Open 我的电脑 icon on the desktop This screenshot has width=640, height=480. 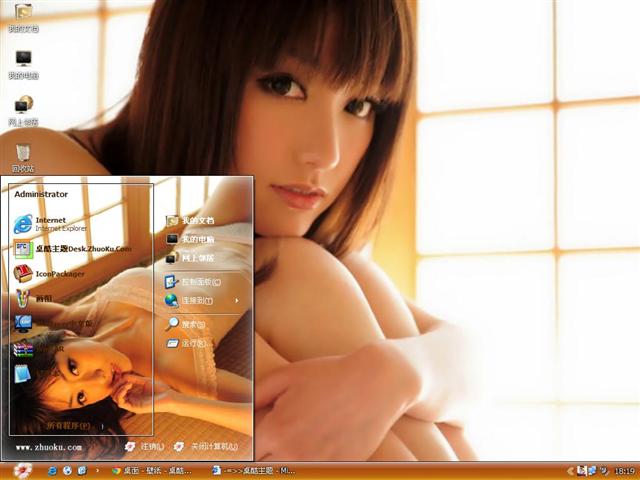click(23, 64)
